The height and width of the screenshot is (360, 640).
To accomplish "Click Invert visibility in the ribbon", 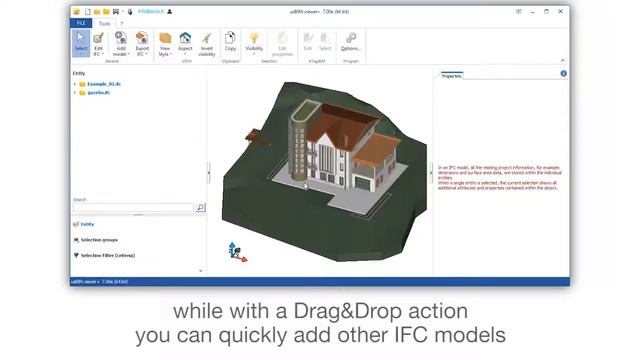I will (207, 44).
